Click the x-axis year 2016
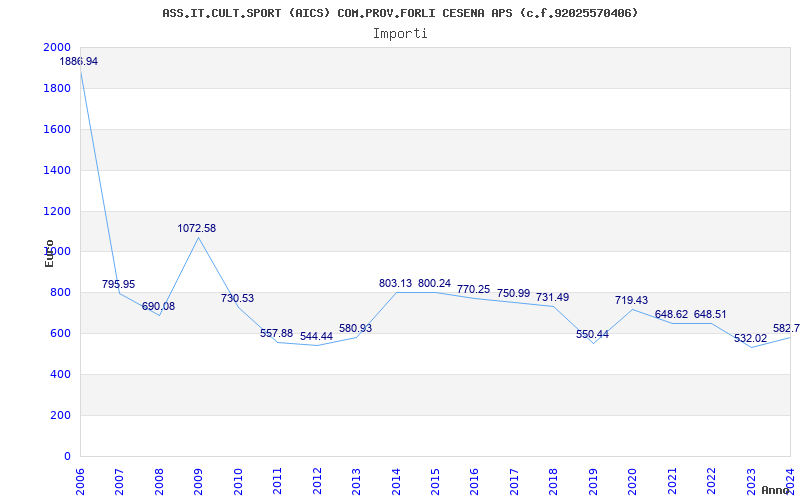800x500 pixels. click(475, 480)
